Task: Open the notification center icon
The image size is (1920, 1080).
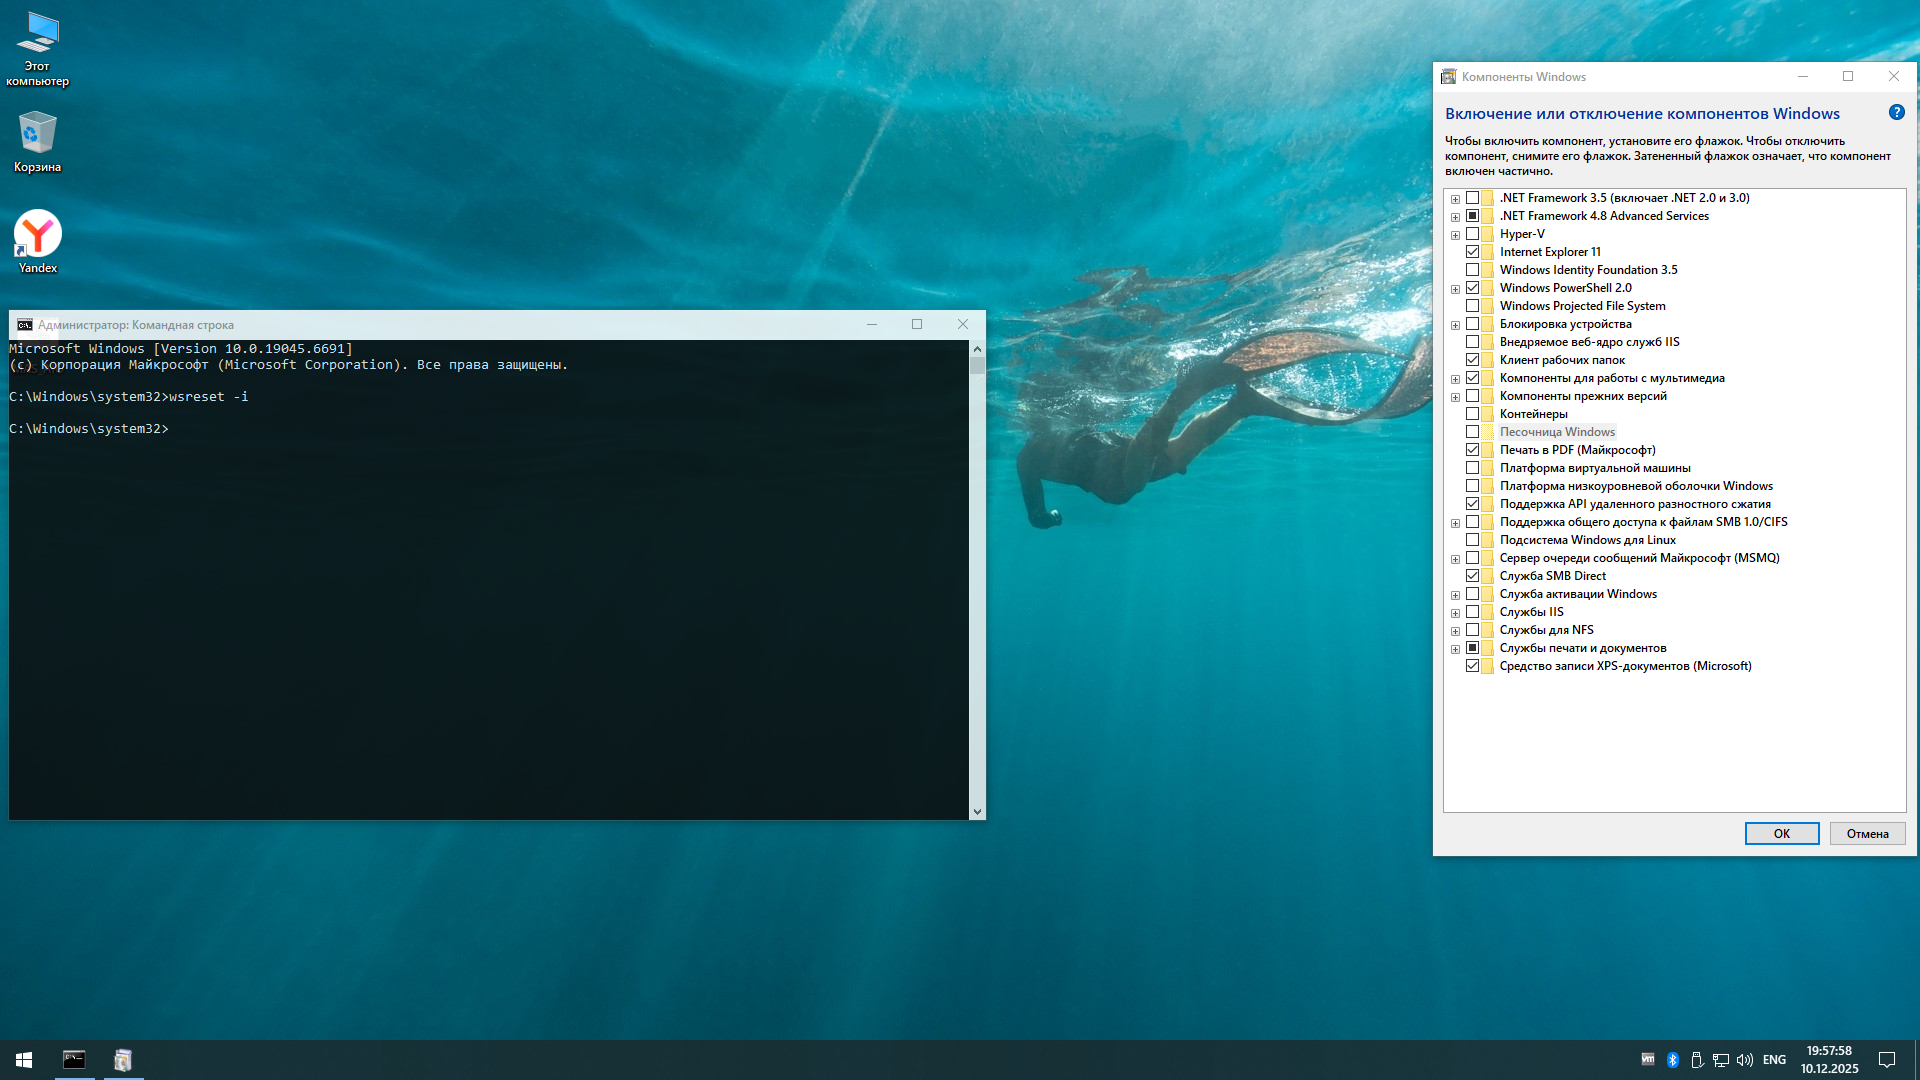Action: click(1887, 1059)
